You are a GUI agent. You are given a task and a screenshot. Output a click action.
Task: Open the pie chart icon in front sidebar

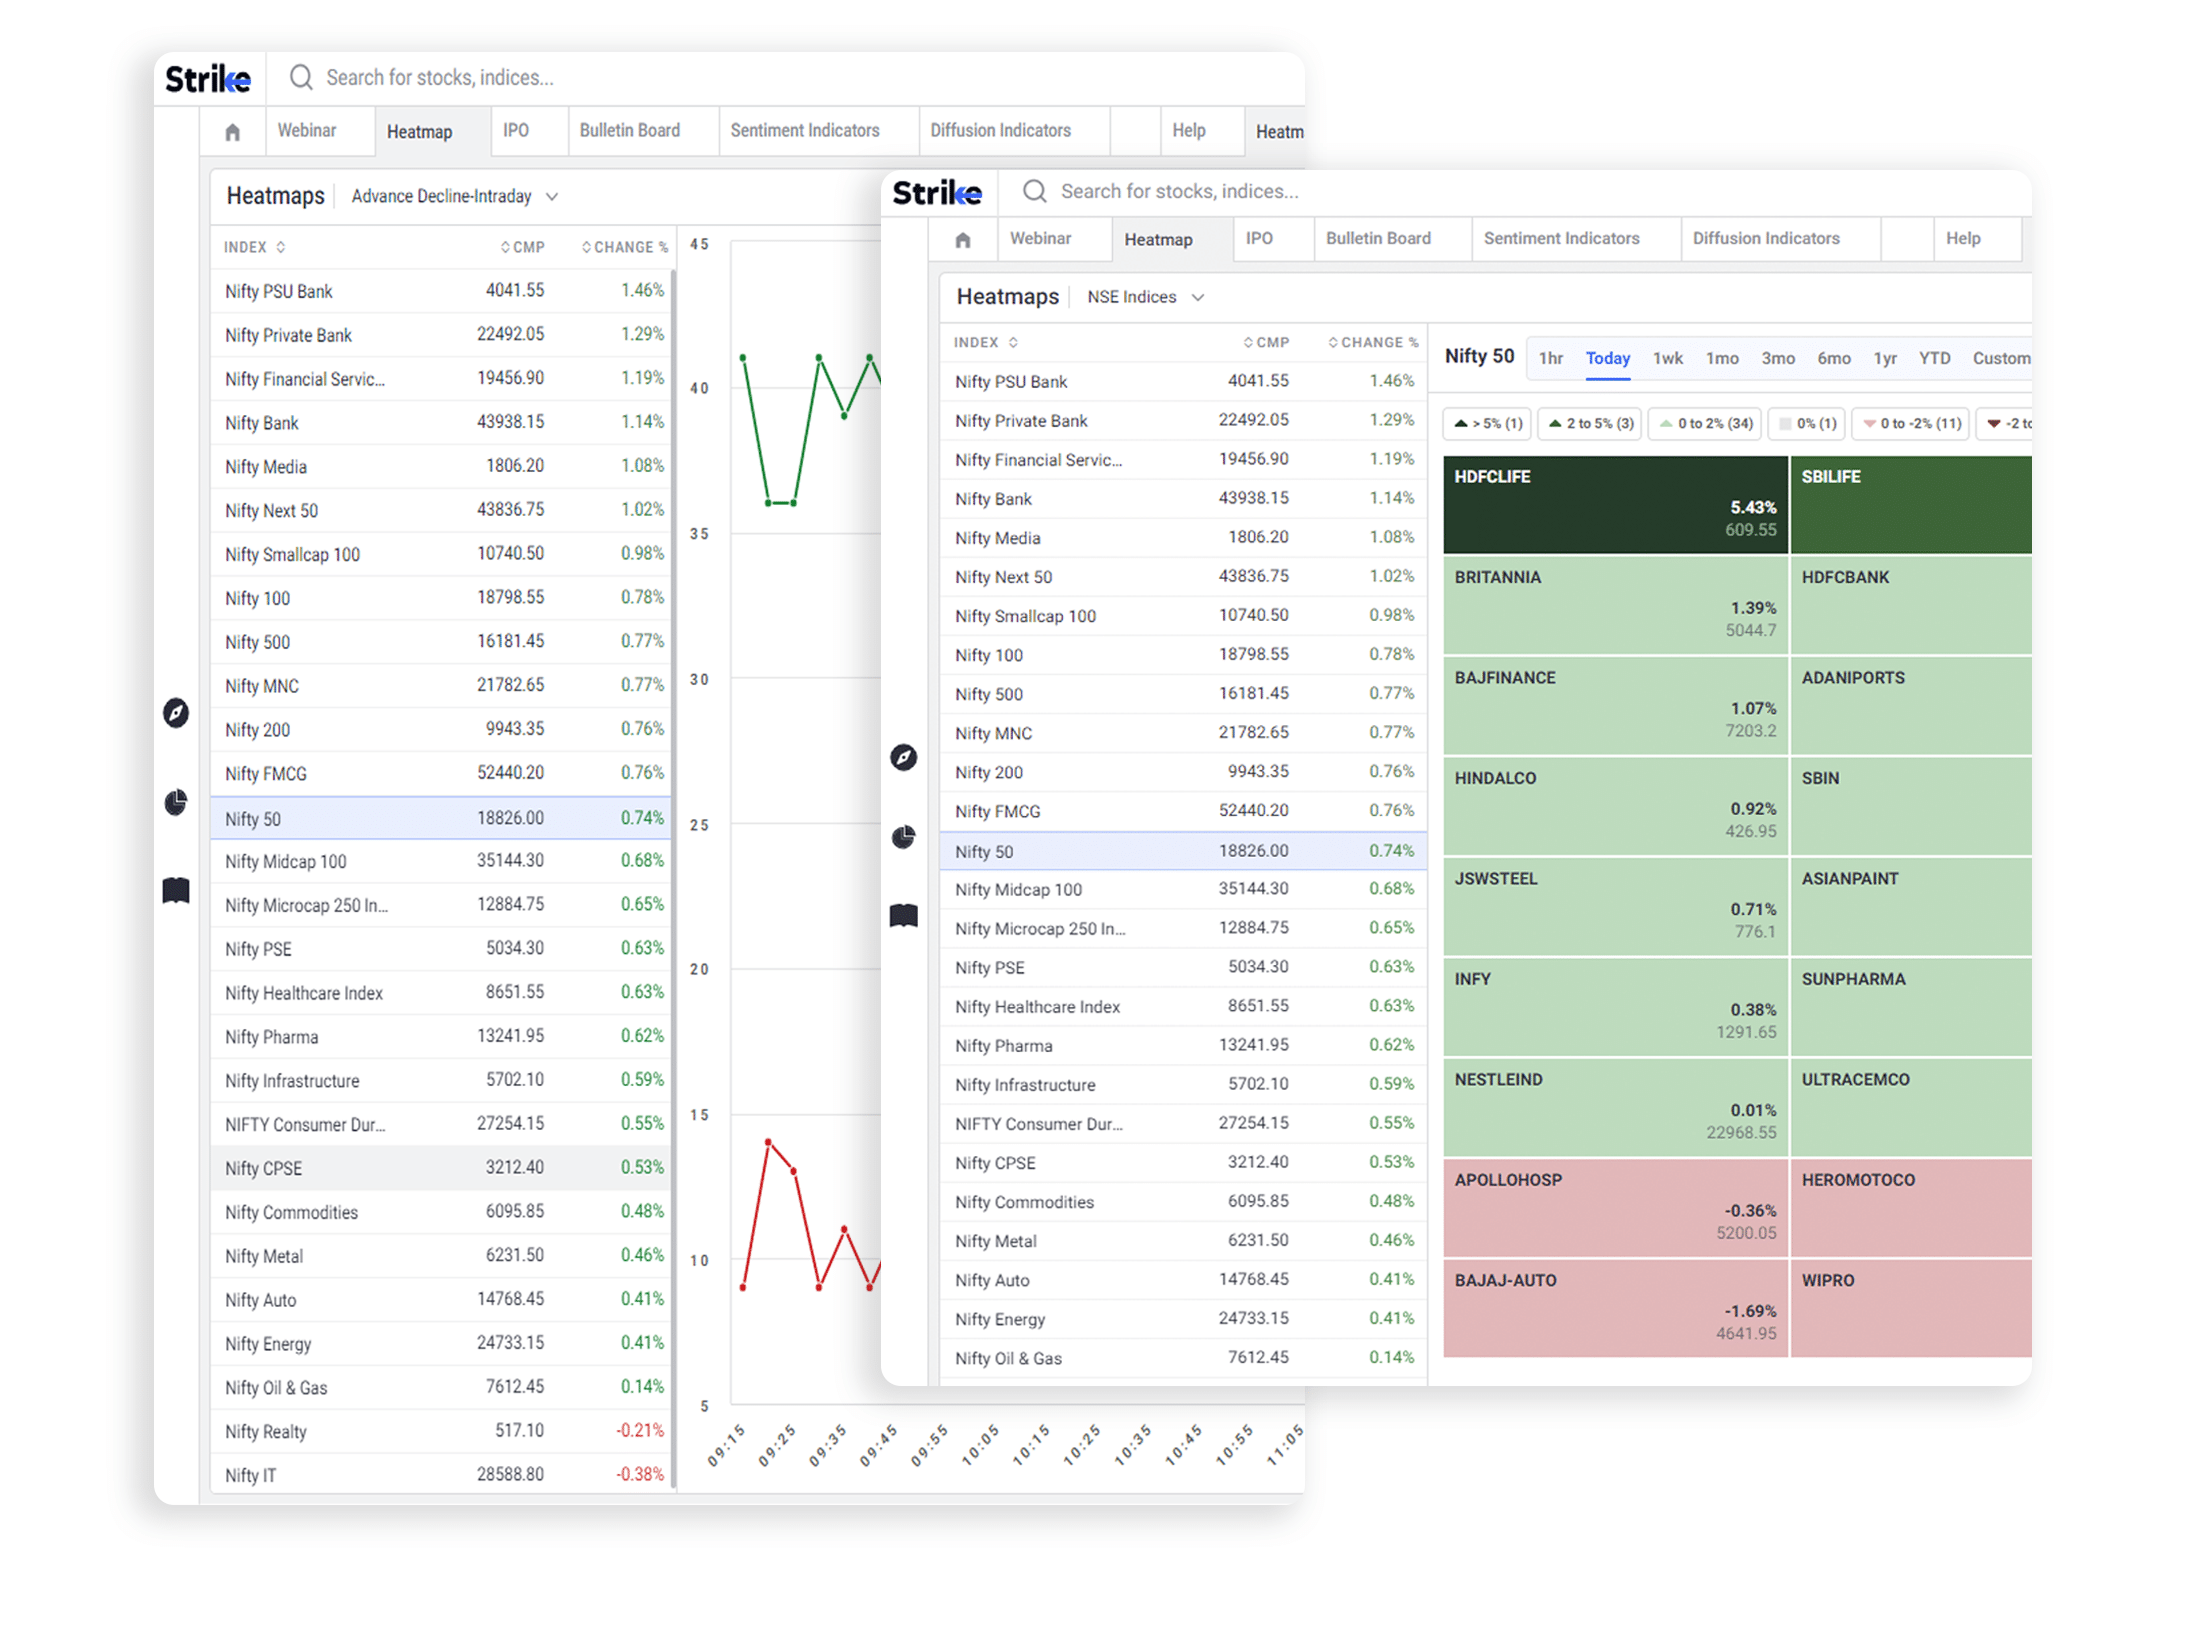point(903,836)
